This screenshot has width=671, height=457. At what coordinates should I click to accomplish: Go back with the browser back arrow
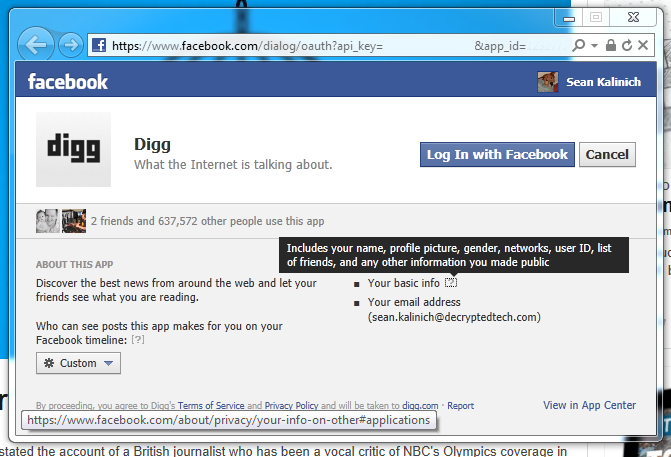(x=36, y=45)
